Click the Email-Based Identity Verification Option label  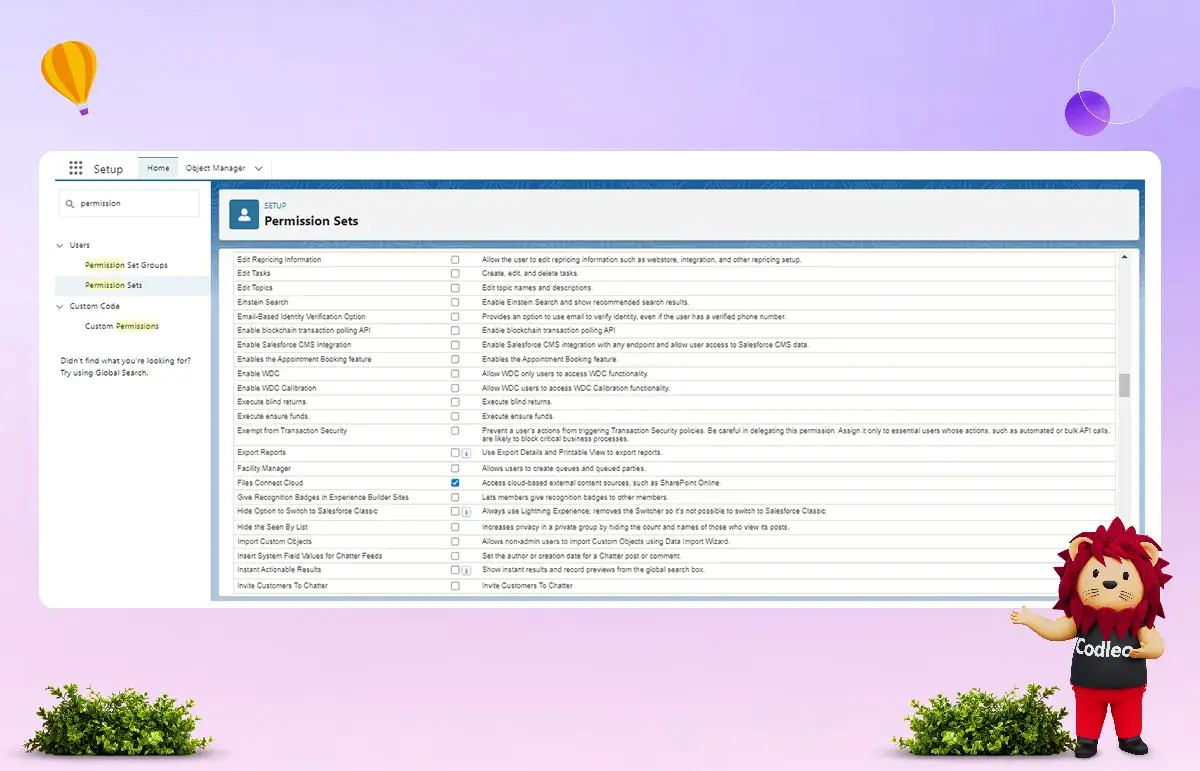[301, 316]
